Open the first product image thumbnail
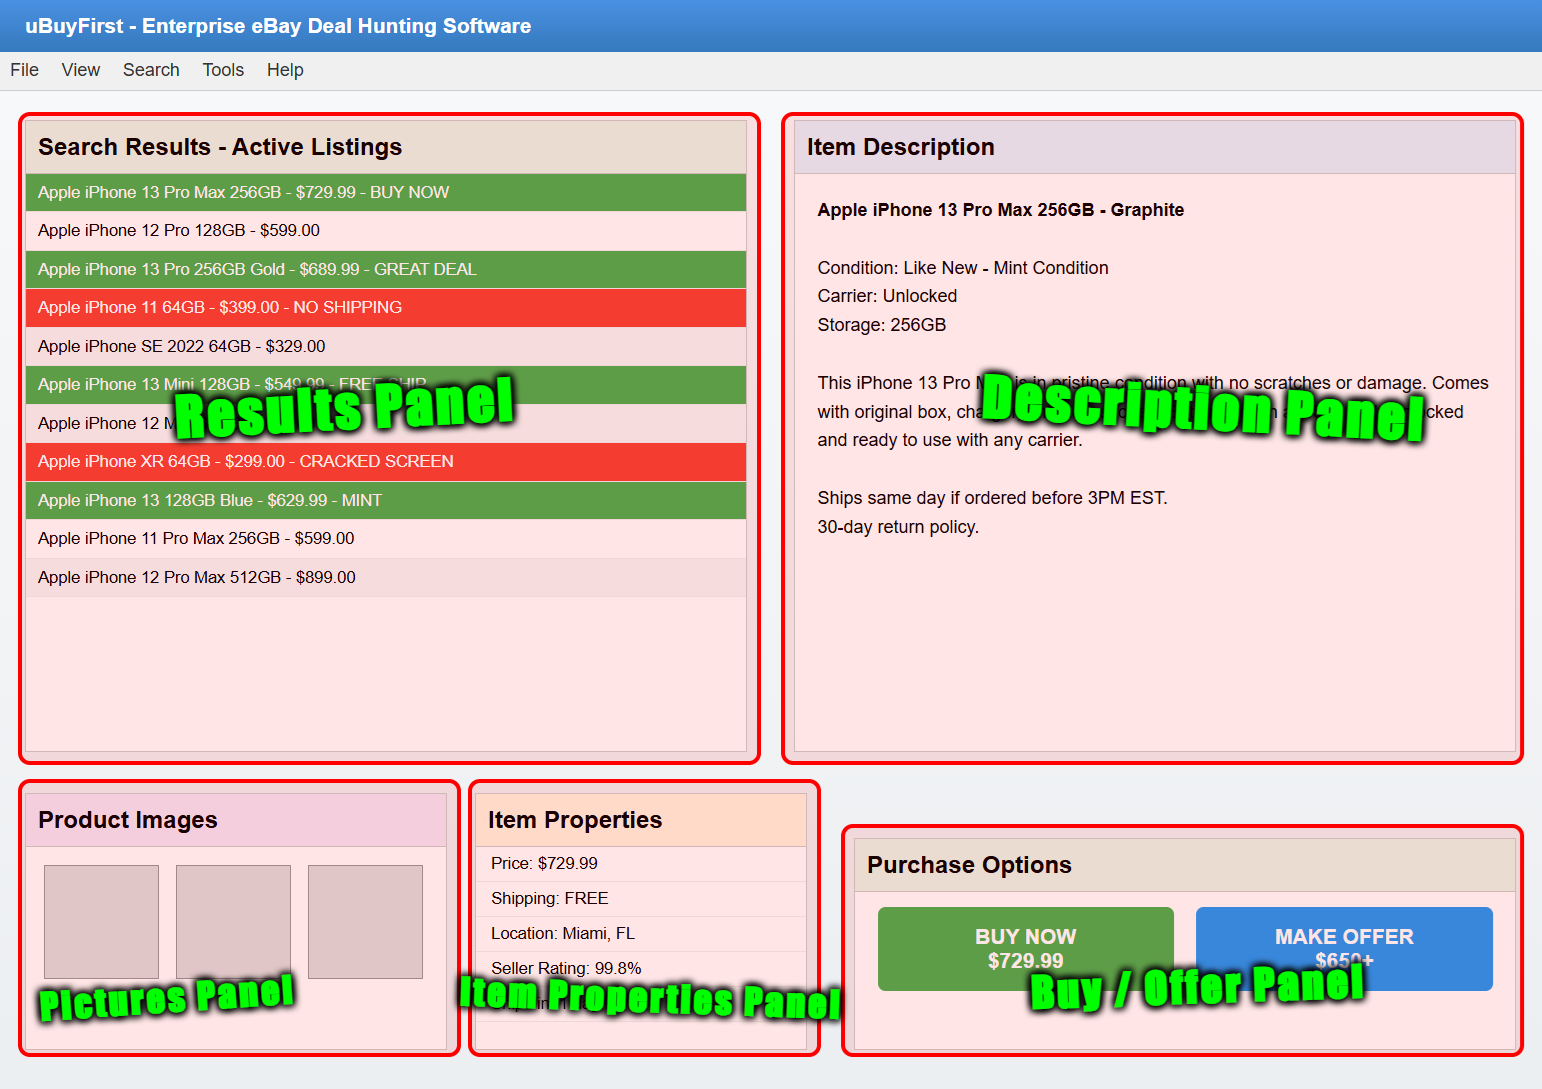This screenshot has height=1089, width=1542. 101,922
